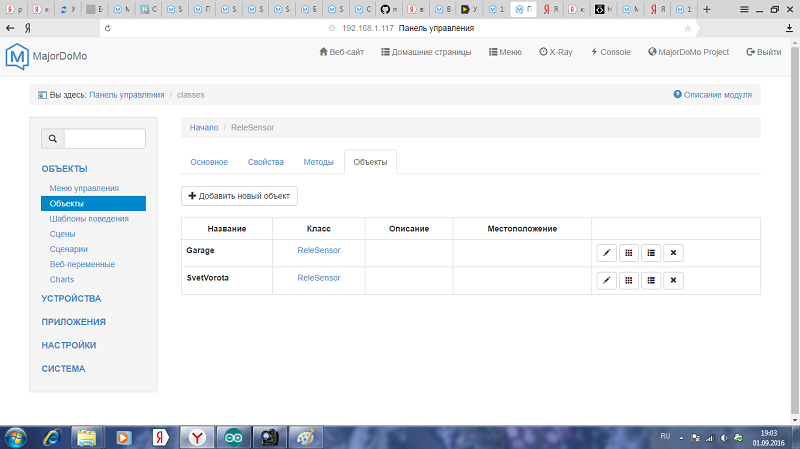
Task: Edit the Garage object with pencil icon
Action: tap(607, 253)
